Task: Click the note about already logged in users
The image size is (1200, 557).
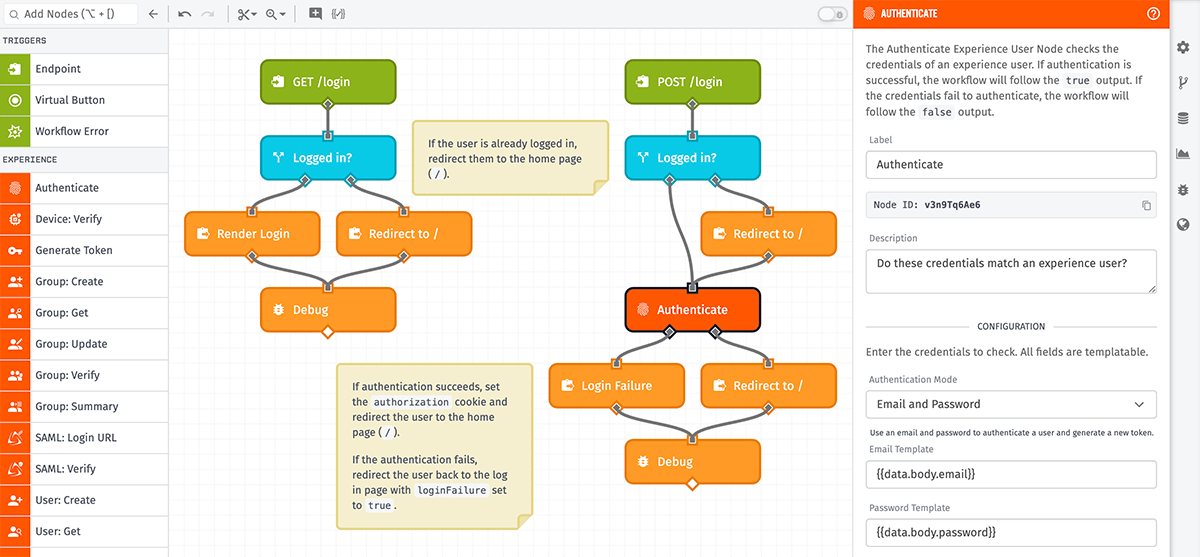Action: [x=510, y=158]
